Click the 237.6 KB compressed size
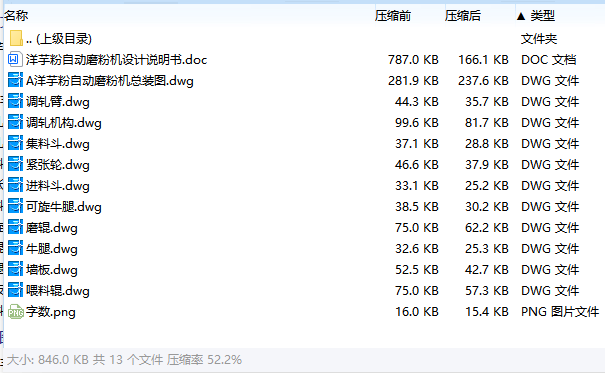This screenshot has height=373, width=605. pos(483,81)
